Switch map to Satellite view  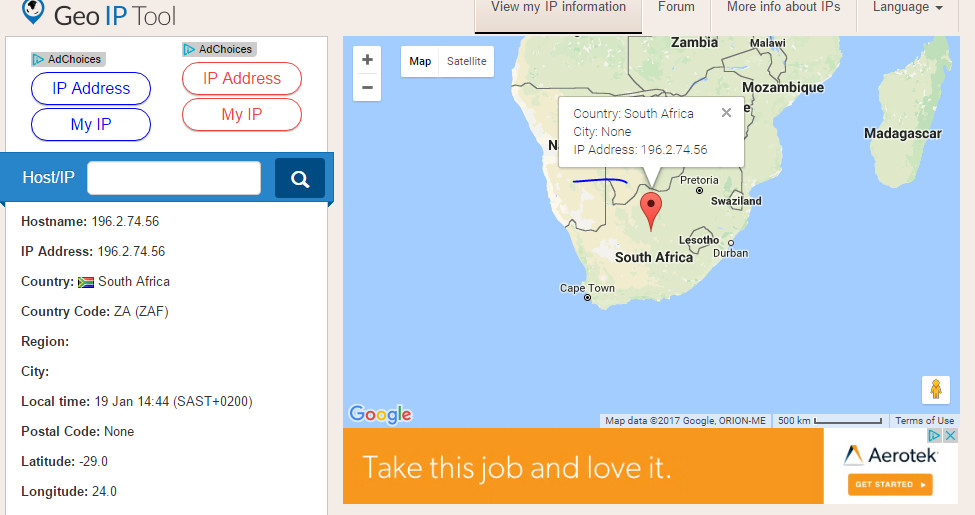[x=466, y=61]
